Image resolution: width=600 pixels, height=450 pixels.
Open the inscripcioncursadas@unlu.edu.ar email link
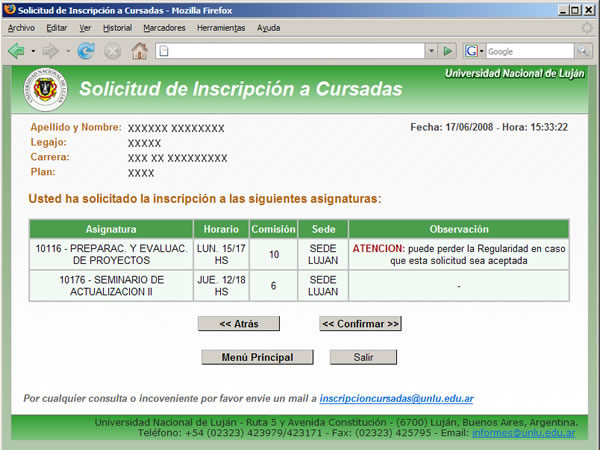click(x=396, y=398)
